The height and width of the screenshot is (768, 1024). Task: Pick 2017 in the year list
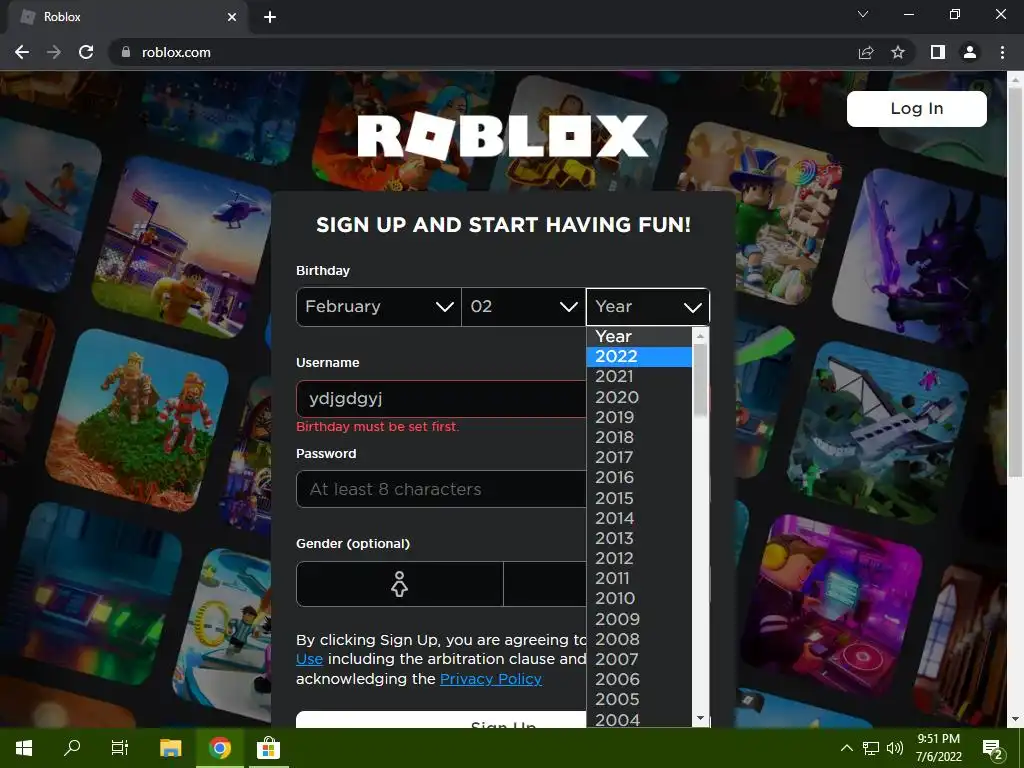click(x=639, y=458)
